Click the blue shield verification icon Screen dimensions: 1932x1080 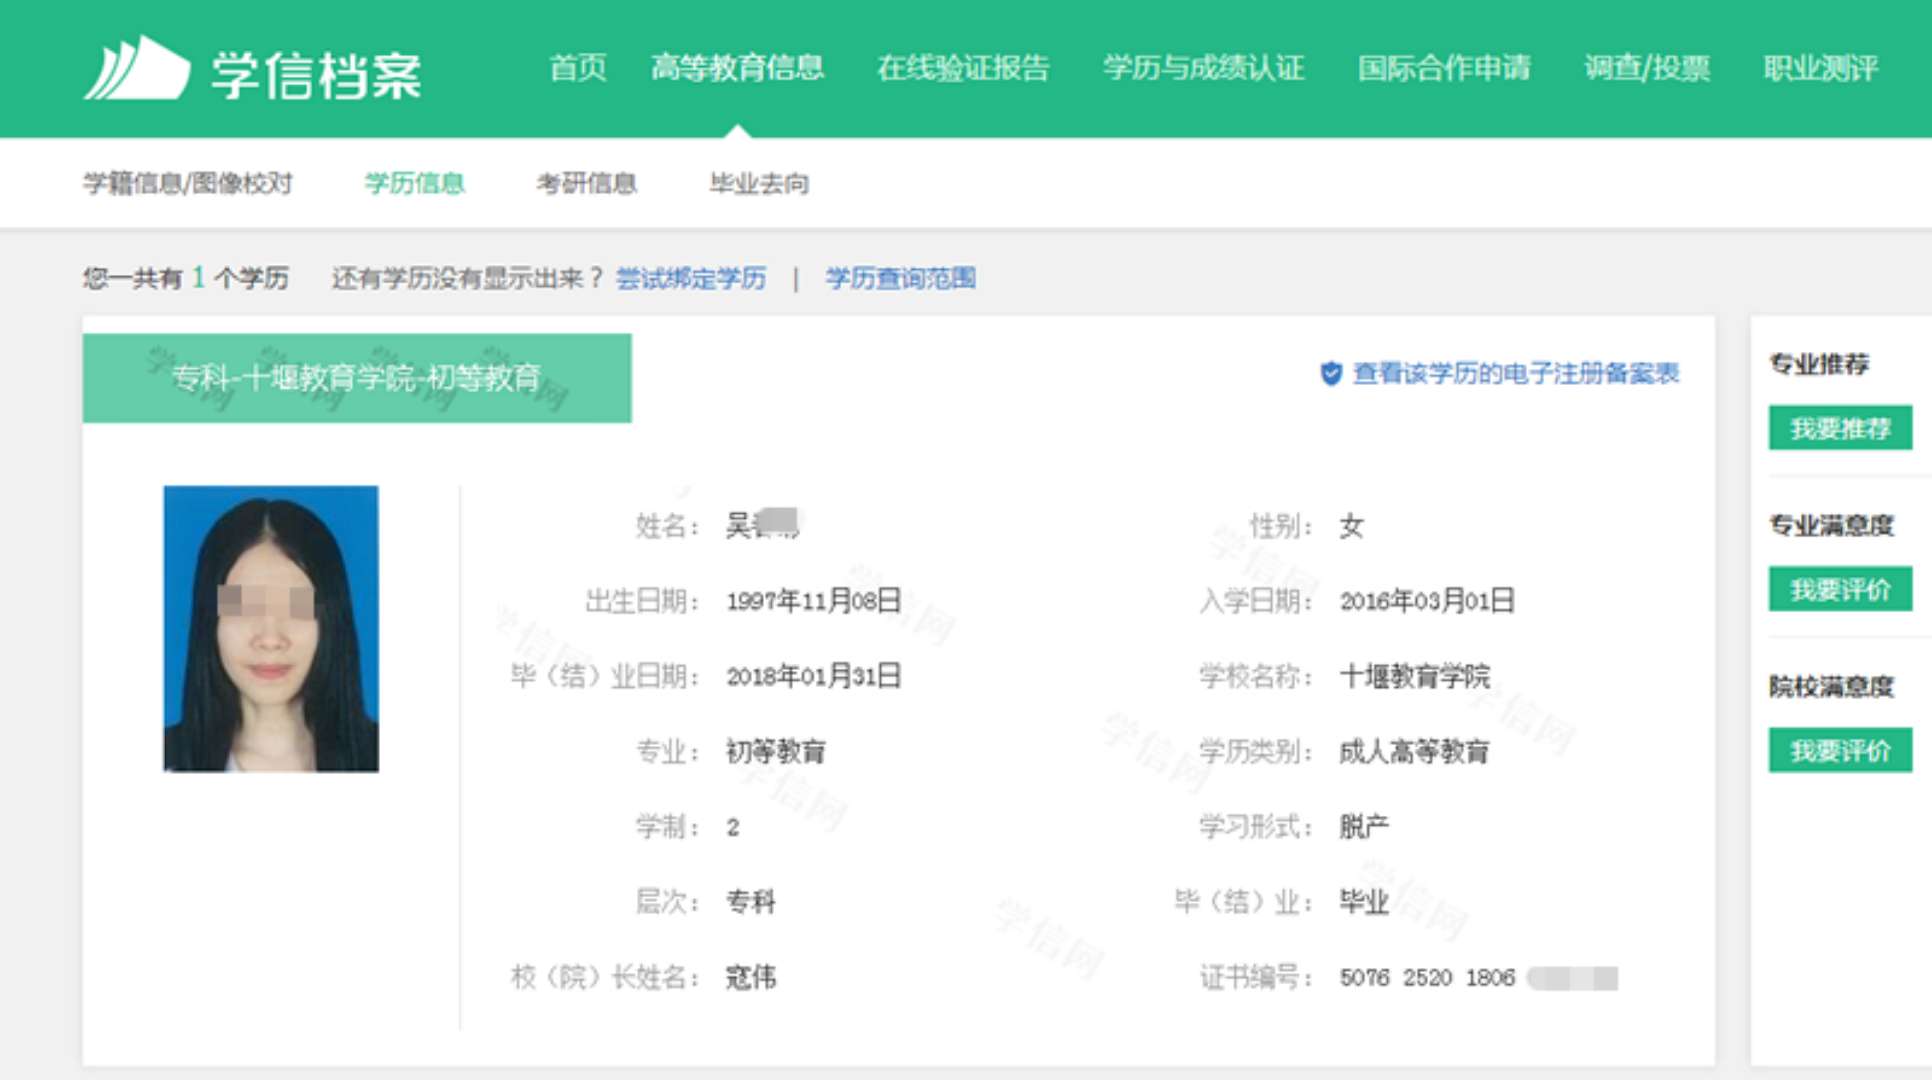tap(1330, 374)
